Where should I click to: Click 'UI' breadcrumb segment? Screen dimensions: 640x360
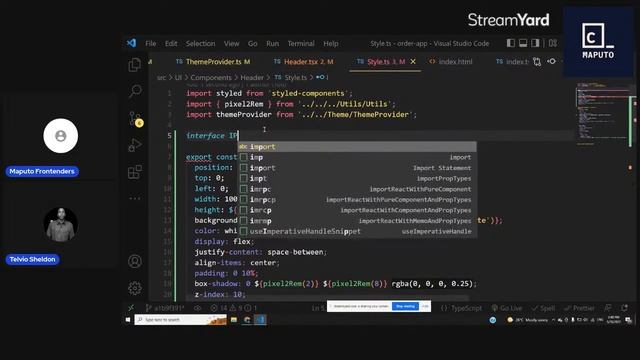178,77
